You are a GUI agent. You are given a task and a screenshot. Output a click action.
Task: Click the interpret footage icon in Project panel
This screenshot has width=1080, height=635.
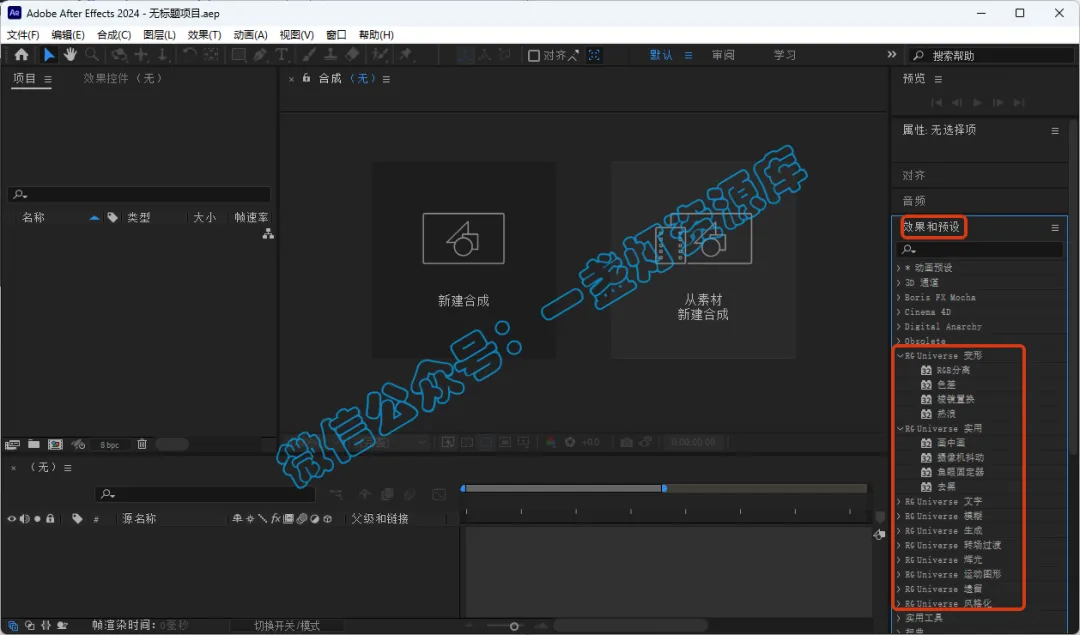[12, 444]
